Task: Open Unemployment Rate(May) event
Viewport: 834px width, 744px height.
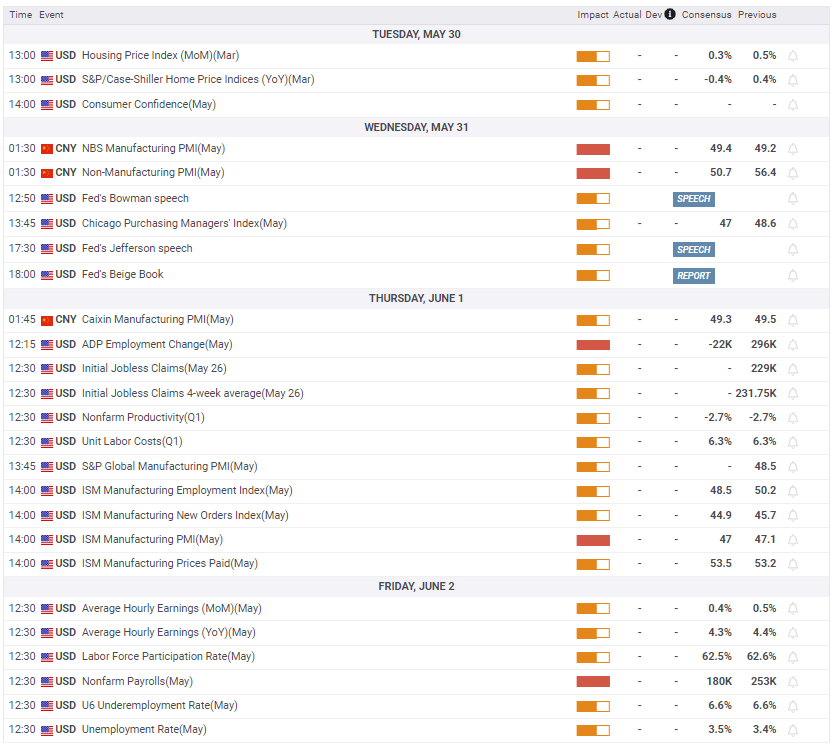Action: tap(144, 730)
